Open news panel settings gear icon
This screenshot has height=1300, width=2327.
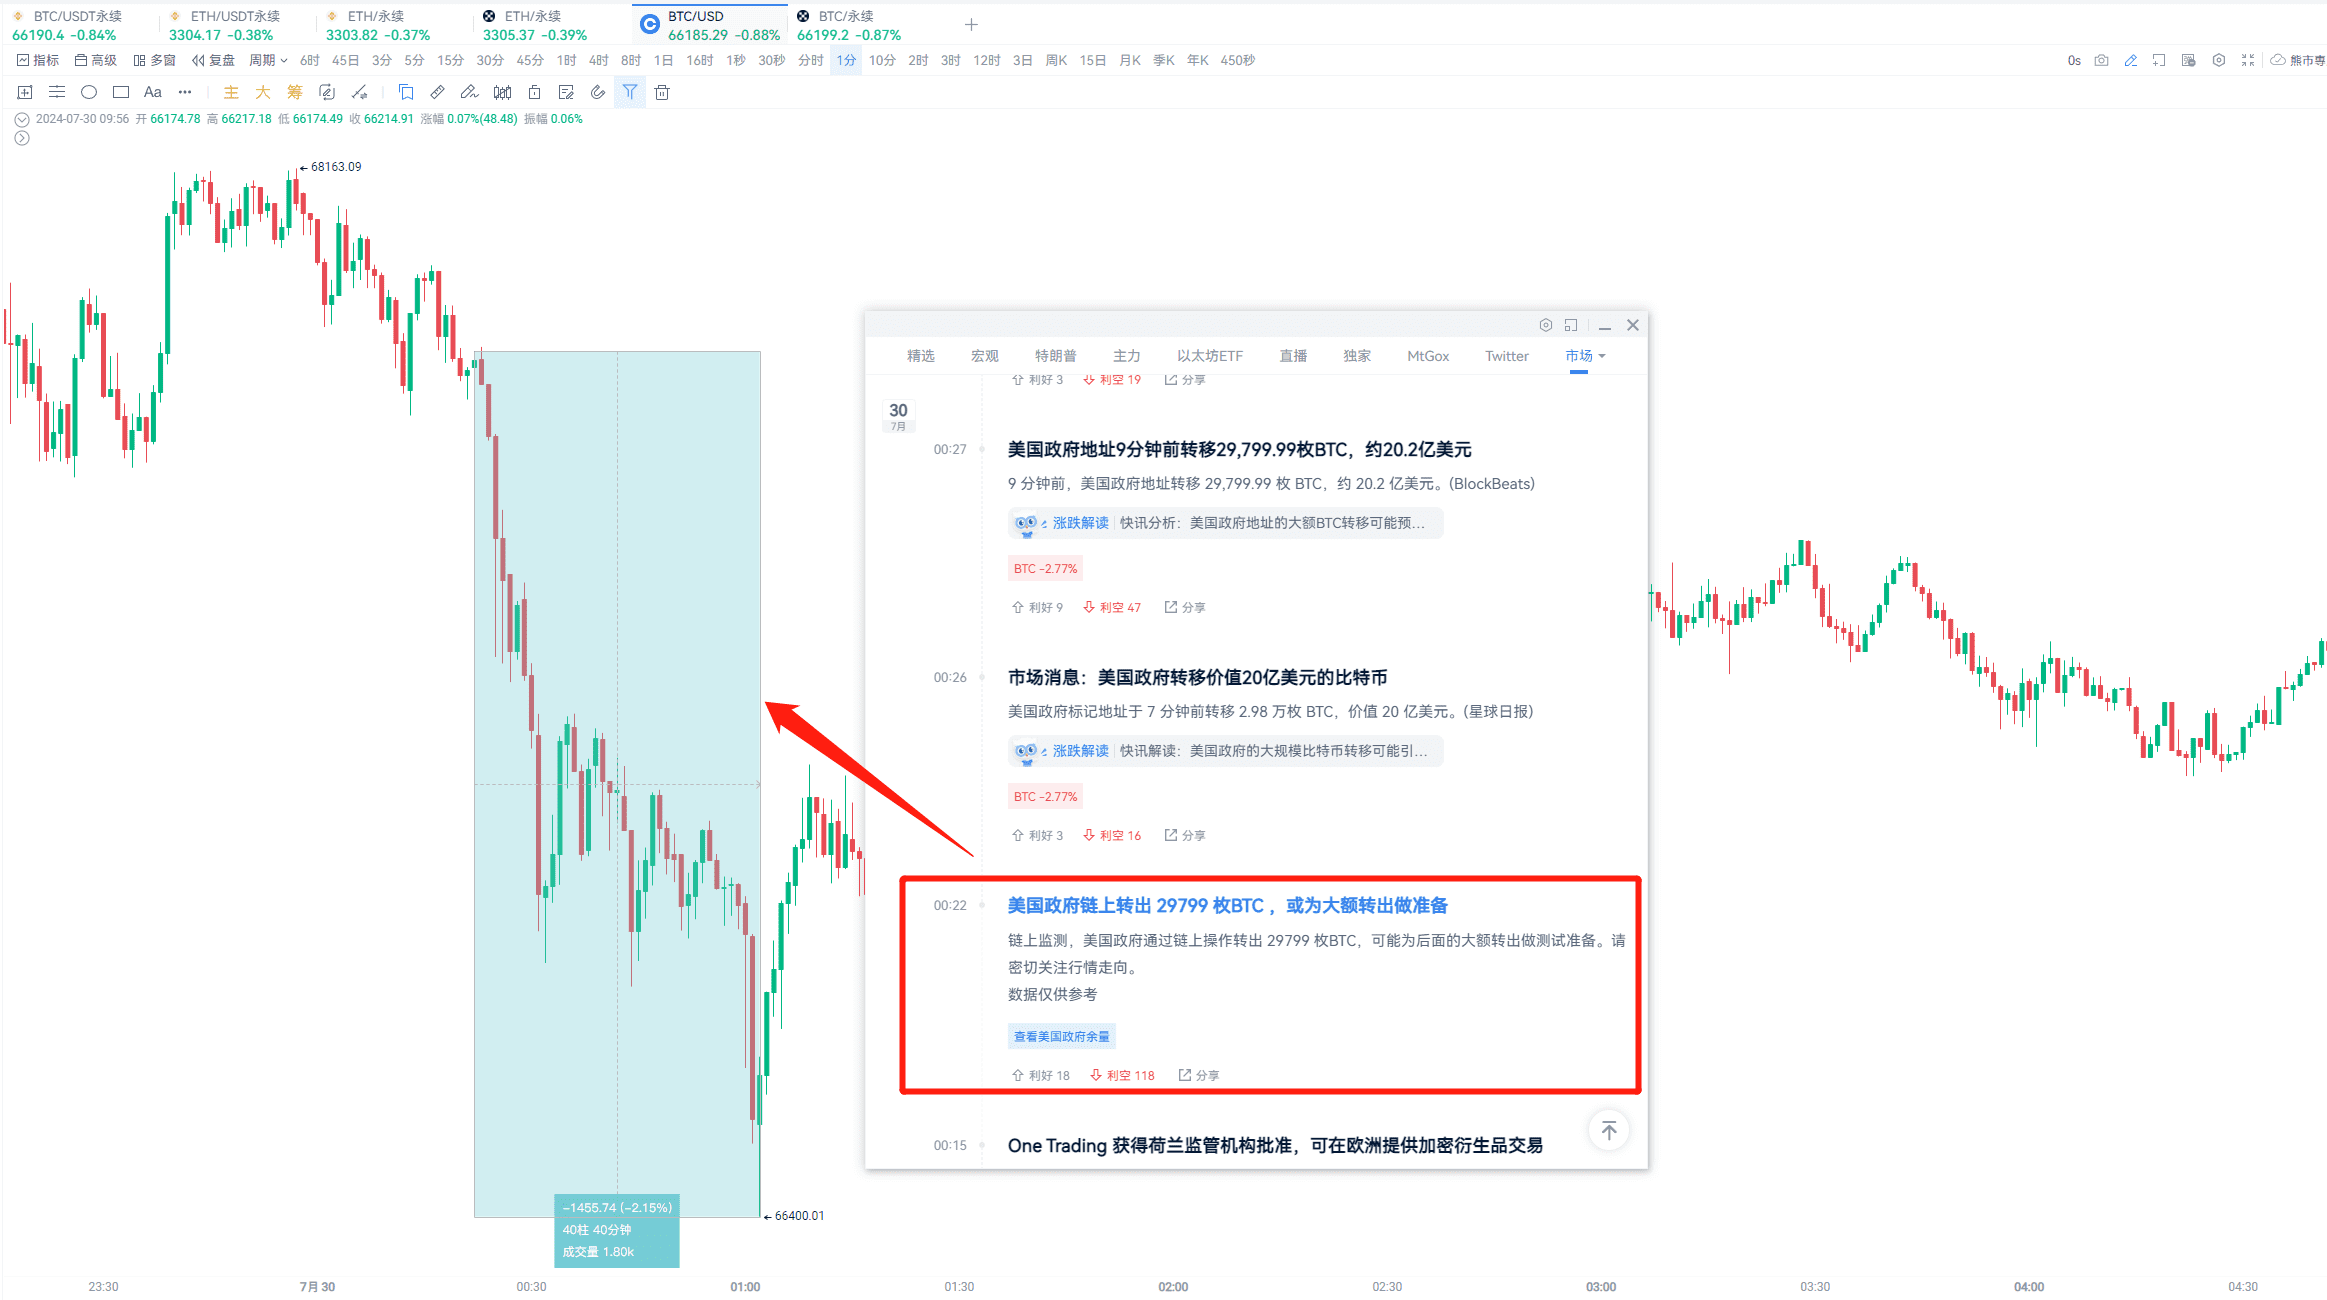[1545, 325]
